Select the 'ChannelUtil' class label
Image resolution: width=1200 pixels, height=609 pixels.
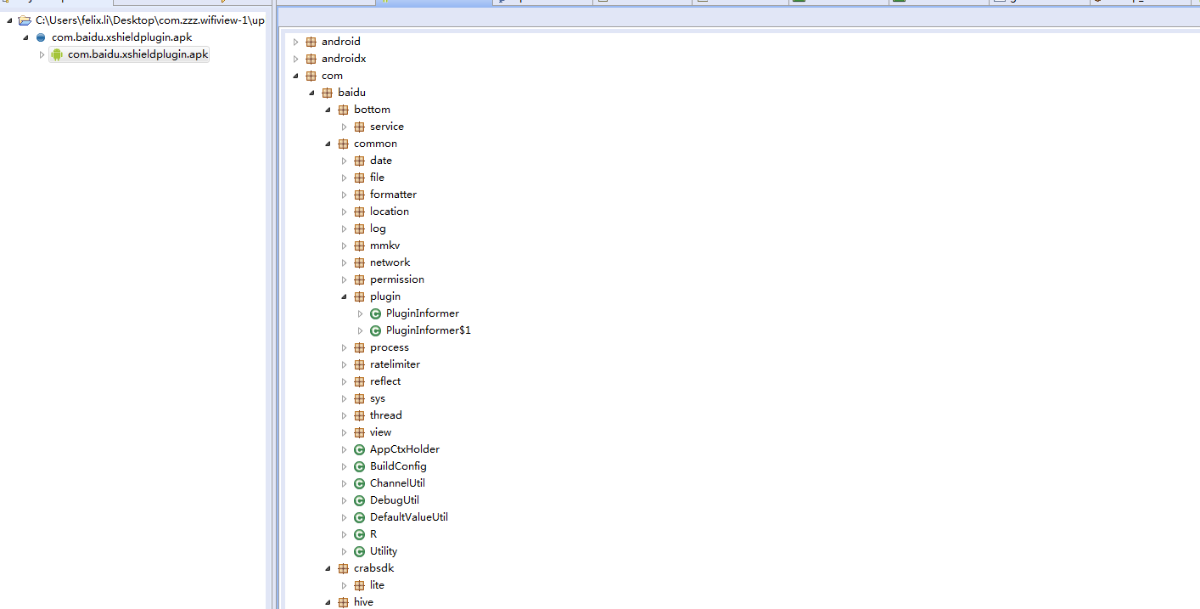397,484
